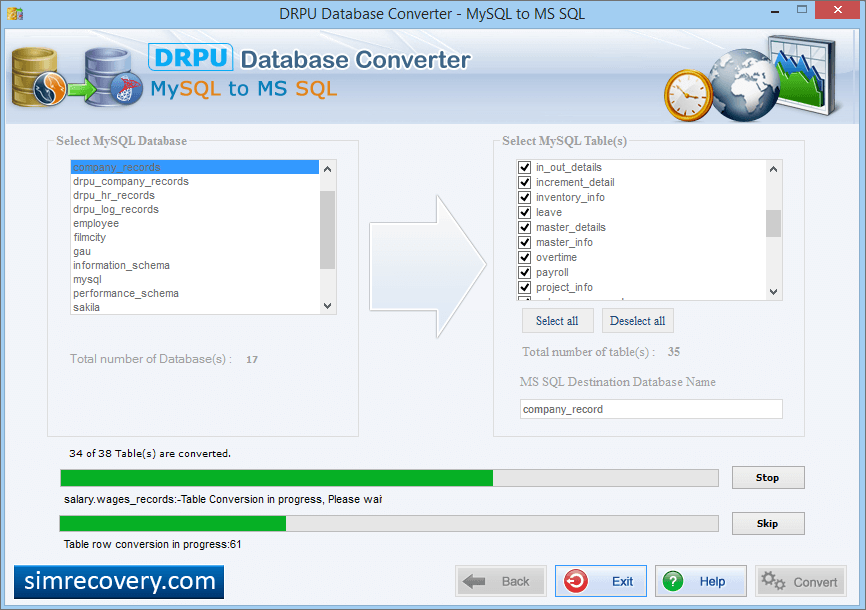
Task: Click the destination database name field
Action: 651,409
